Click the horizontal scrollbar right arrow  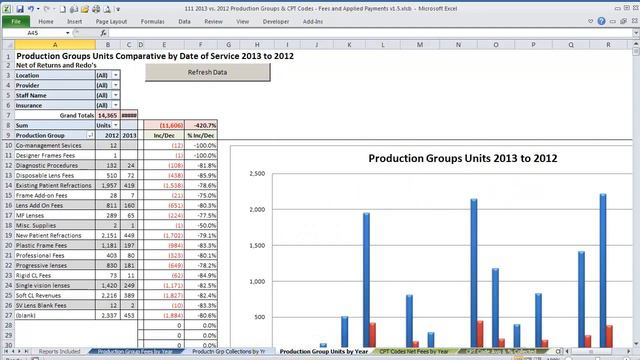pos(629,351)
